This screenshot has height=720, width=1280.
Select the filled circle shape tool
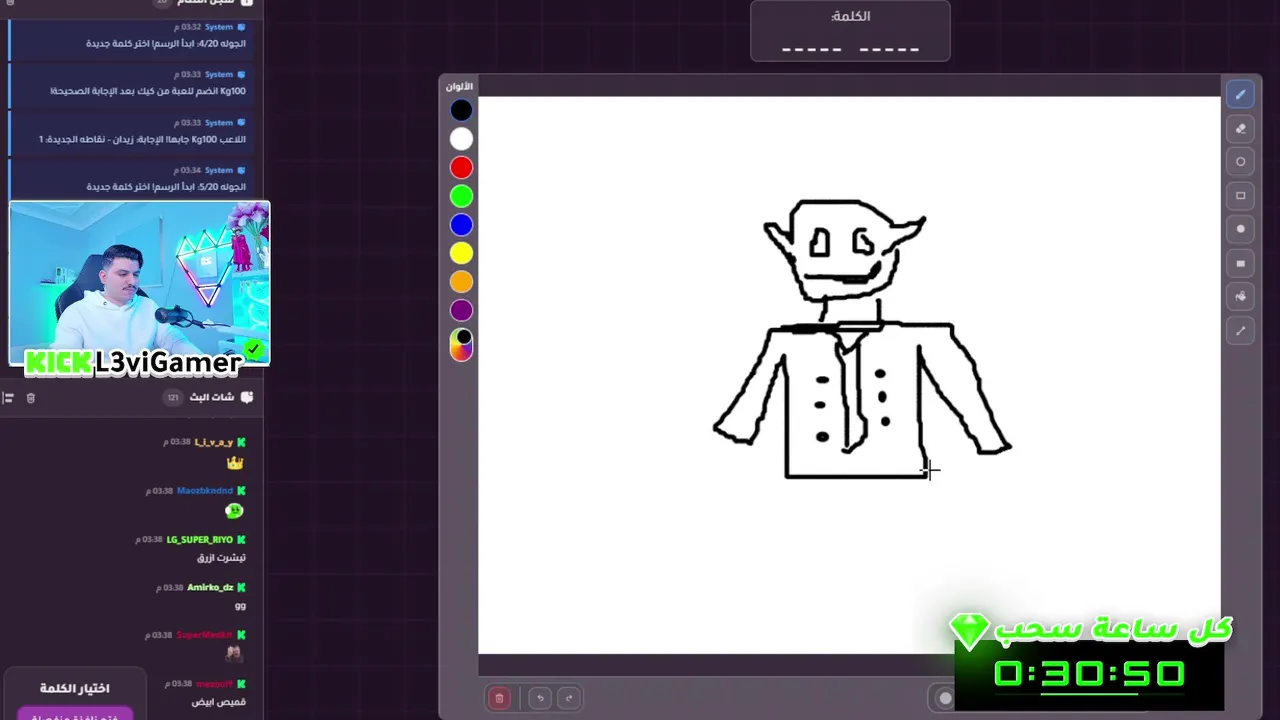click(x=1240, y=229)
